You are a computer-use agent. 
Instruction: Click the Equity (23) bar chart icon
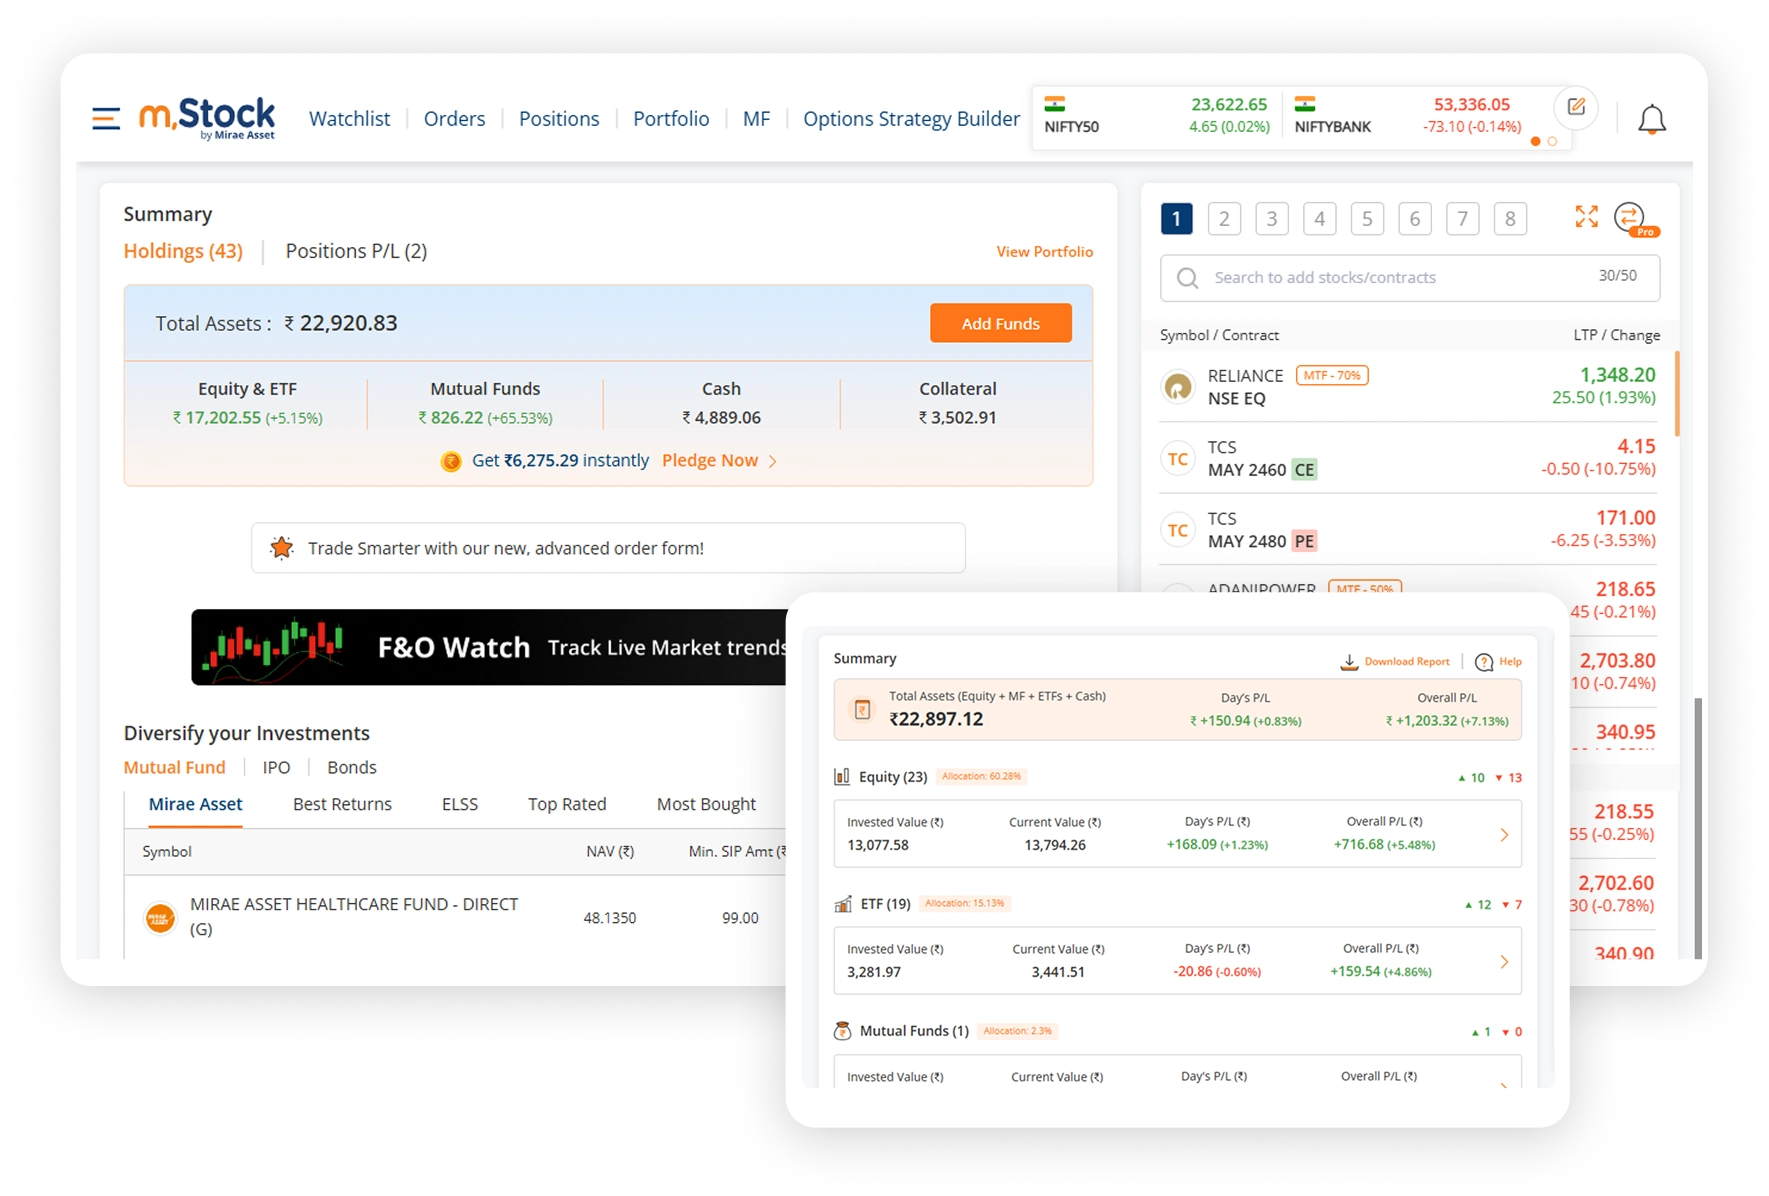pyautogui.click(x=842, y=776)
